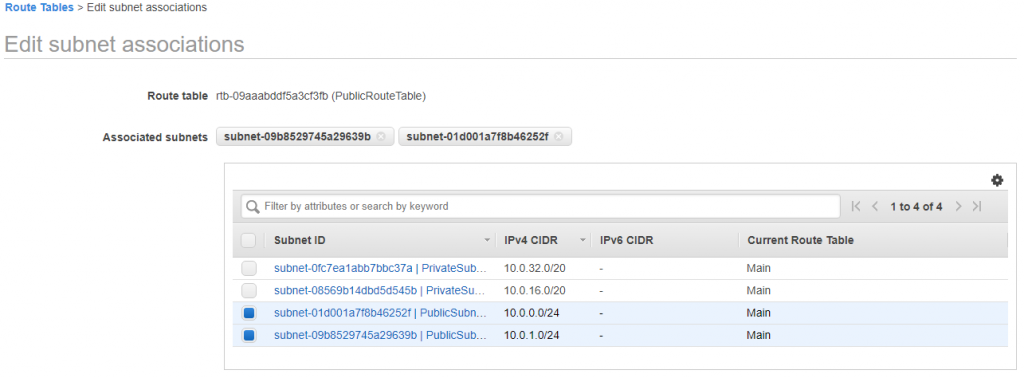
Task: Uncheck subnet-09b8529745a29639b row checkbox
Action: point(249,336)
